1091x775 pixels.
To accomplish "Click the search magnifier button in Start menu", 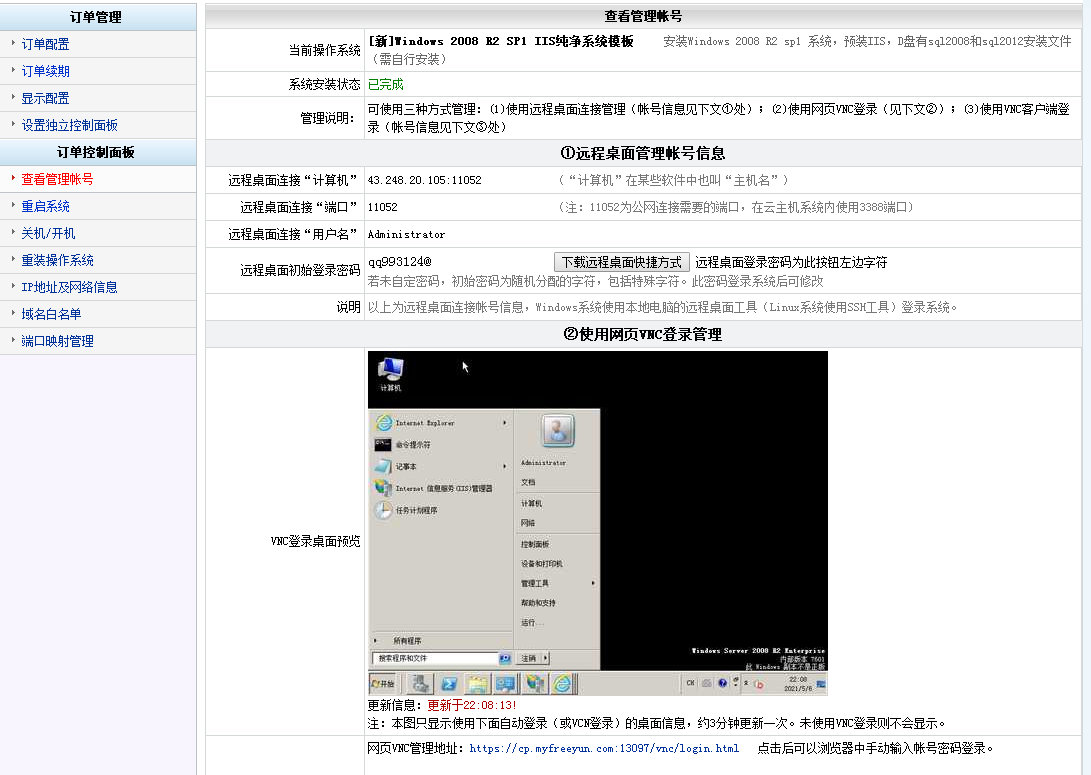I will 505,658.
